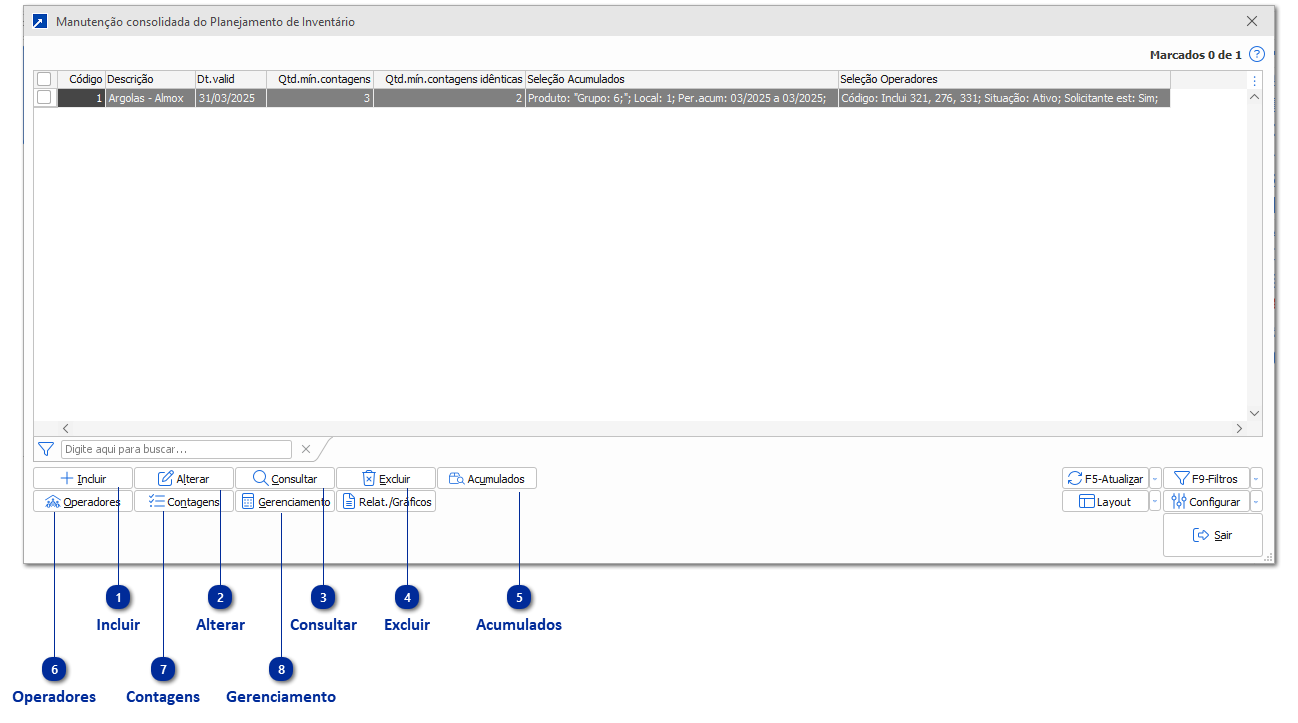The height and width of the screenshot is (723, 1298).
Task: Close the Manutenção consolidada window
Action: coord(1252,21)
